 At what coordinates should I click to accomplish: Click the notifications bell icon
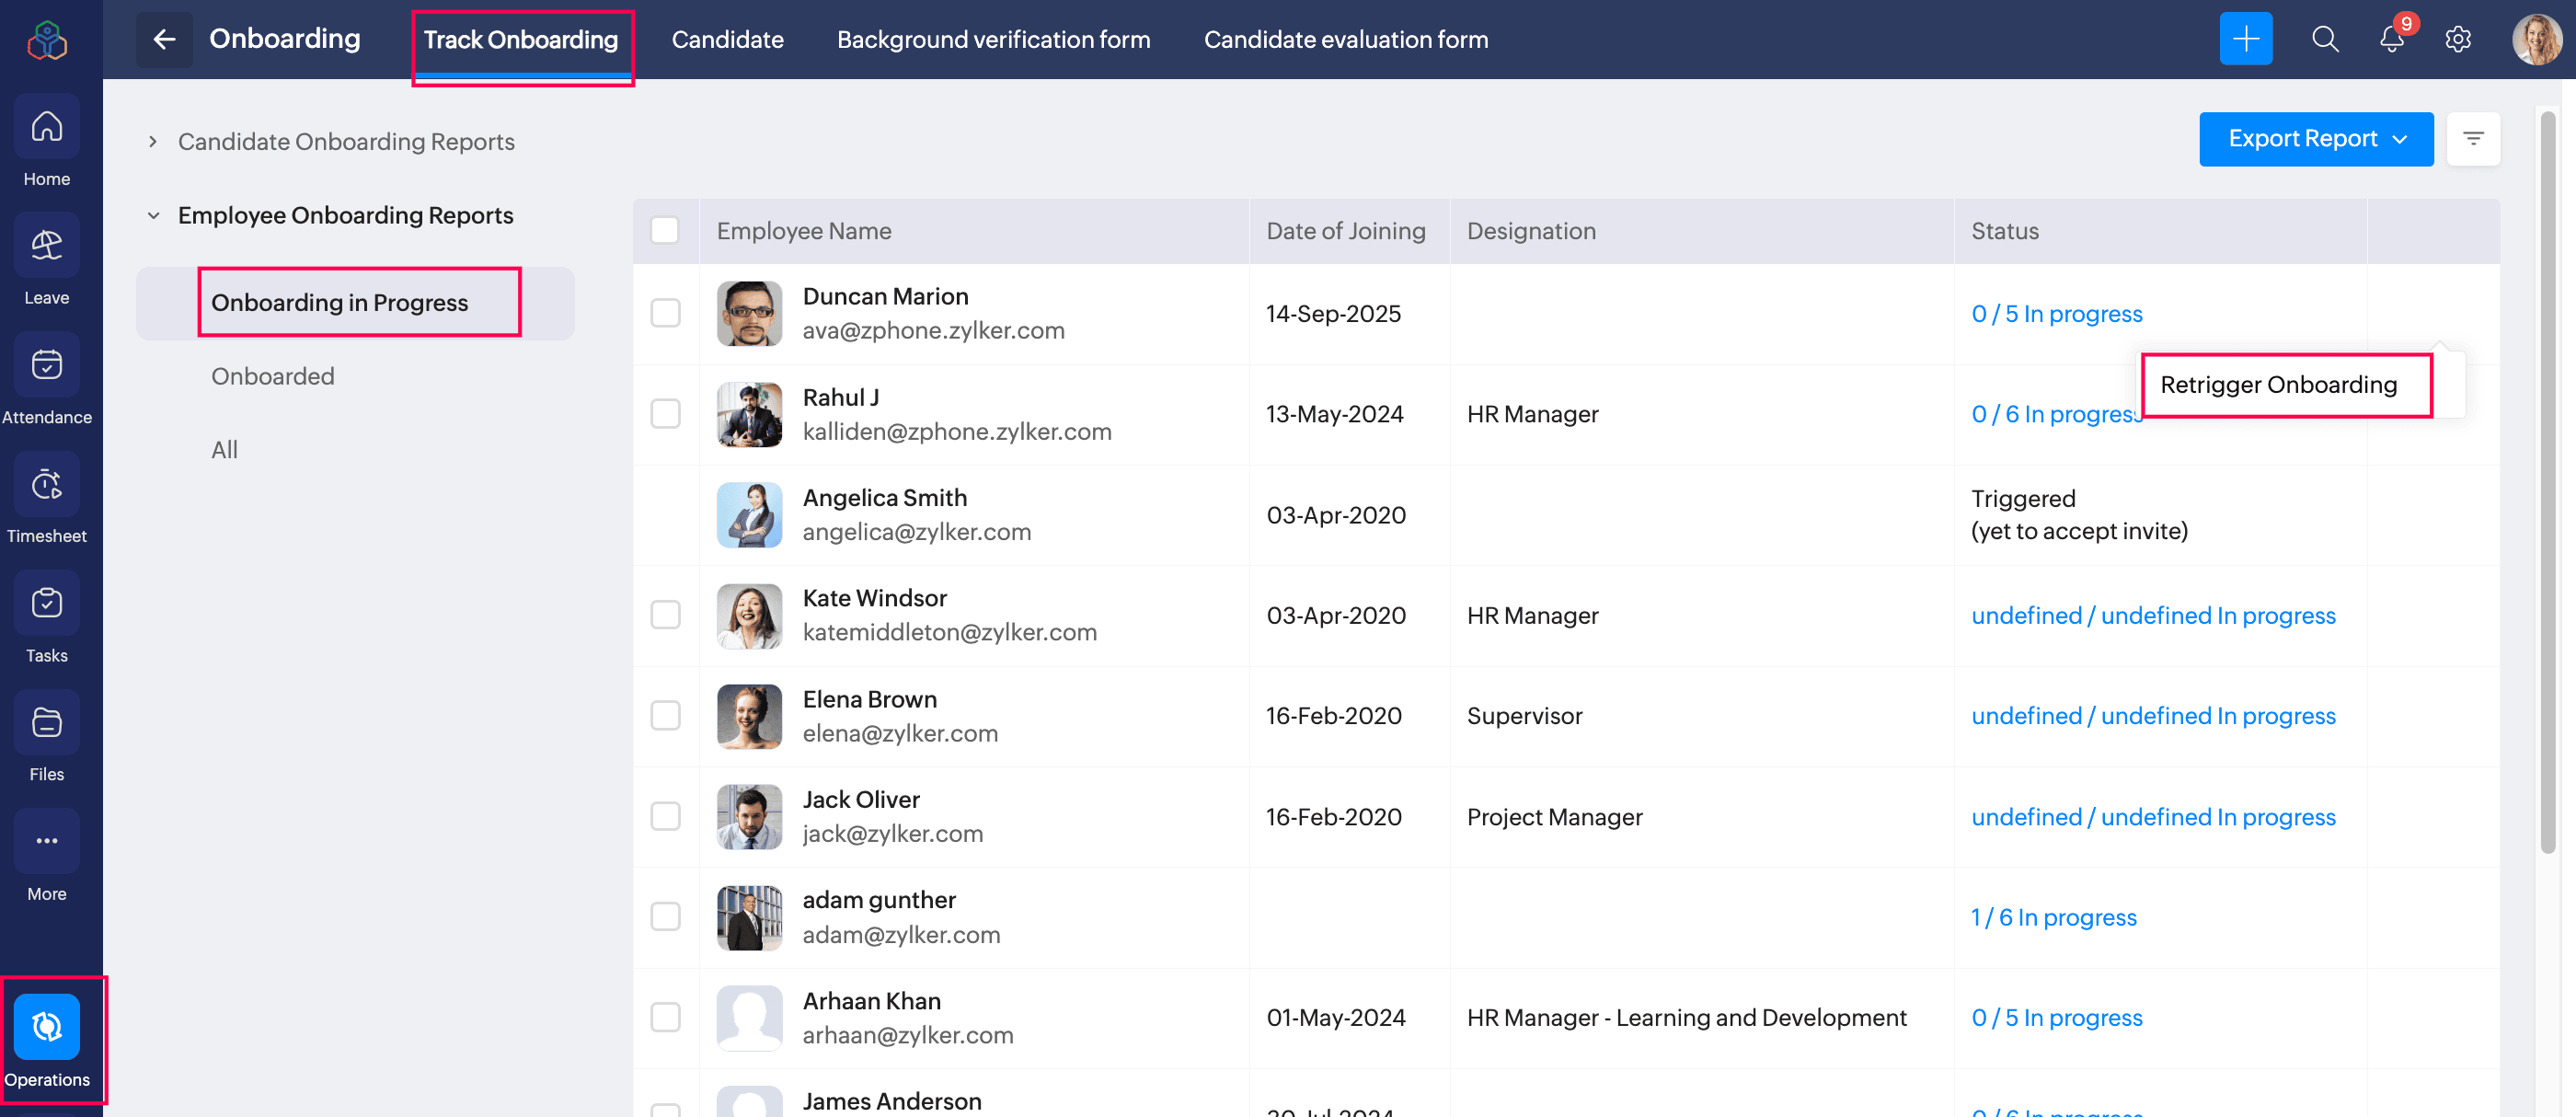(x=2390, y=40)
